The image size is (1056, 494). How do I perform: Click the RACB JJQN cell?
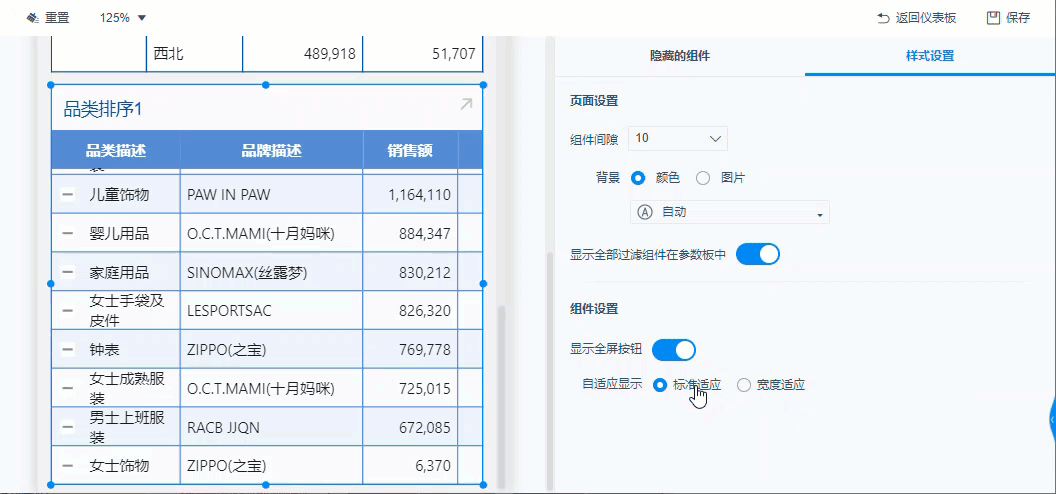click(x=271, y=427)
